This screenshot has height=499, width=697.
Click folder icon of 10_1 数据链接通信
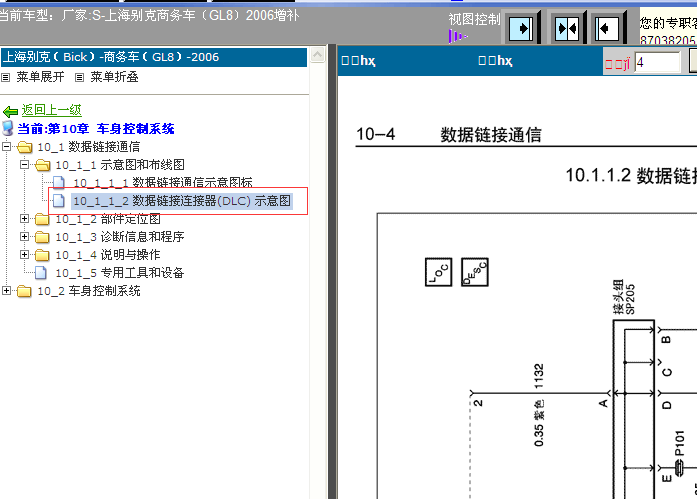tap(24, 147)
